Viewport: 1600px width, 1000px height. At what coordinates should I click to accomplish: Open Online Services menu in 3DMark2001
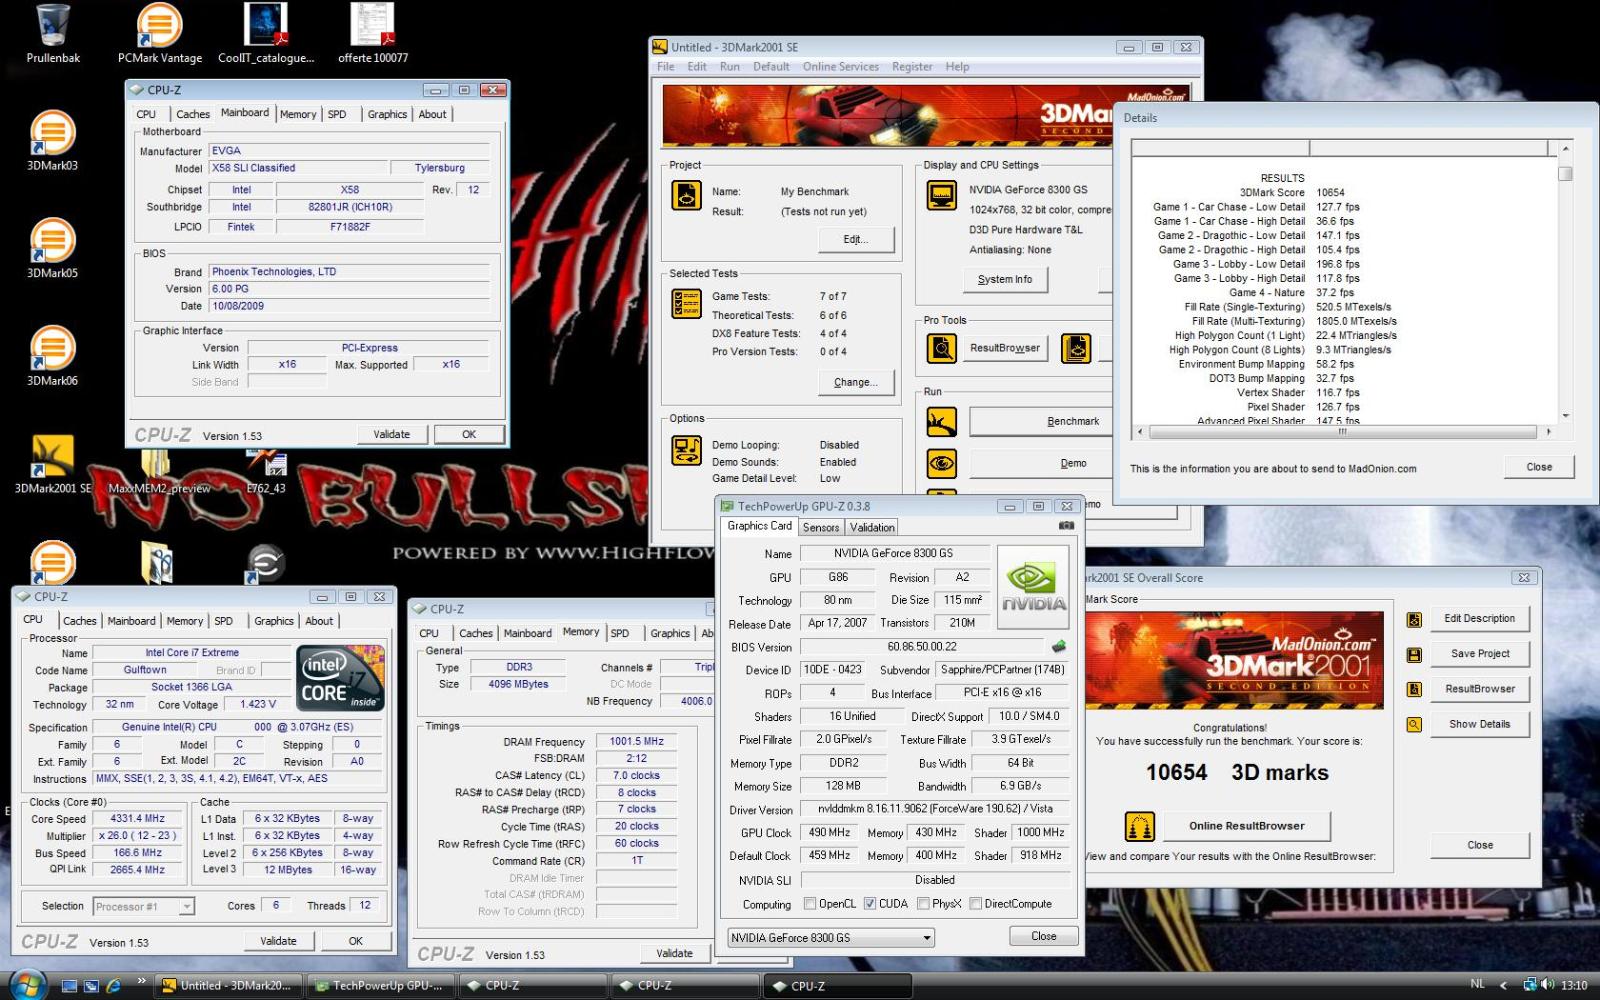click(x=841, y=67)
